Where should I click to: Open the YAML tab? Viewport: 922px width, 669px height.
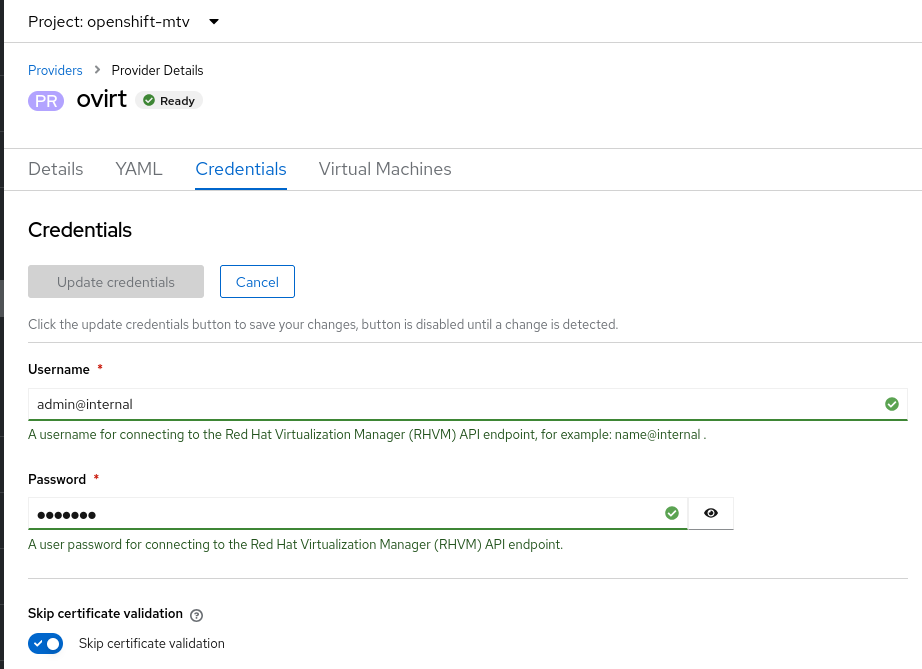pyautogui.click(x=139, y=169)
